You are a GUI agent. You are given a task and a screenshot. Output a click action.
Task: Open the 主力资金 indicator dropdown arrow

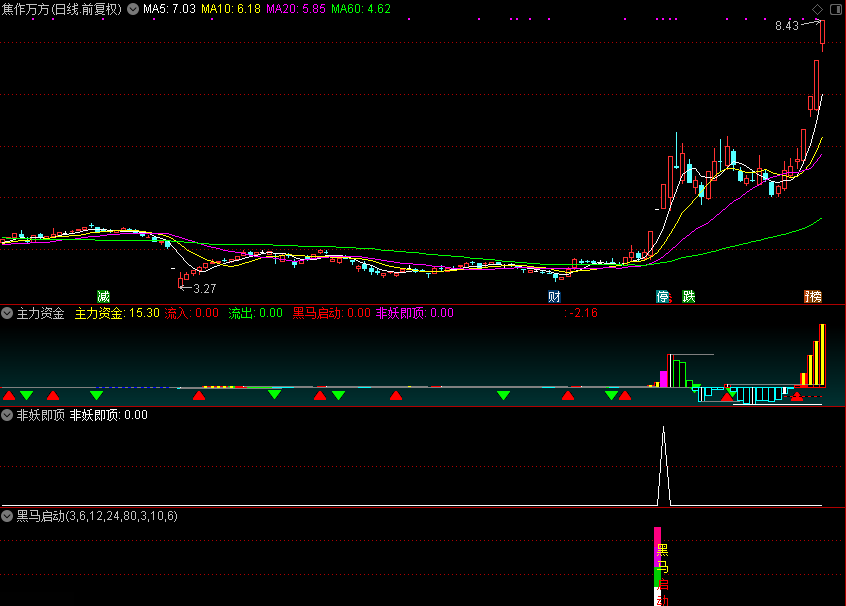point(7,313)
